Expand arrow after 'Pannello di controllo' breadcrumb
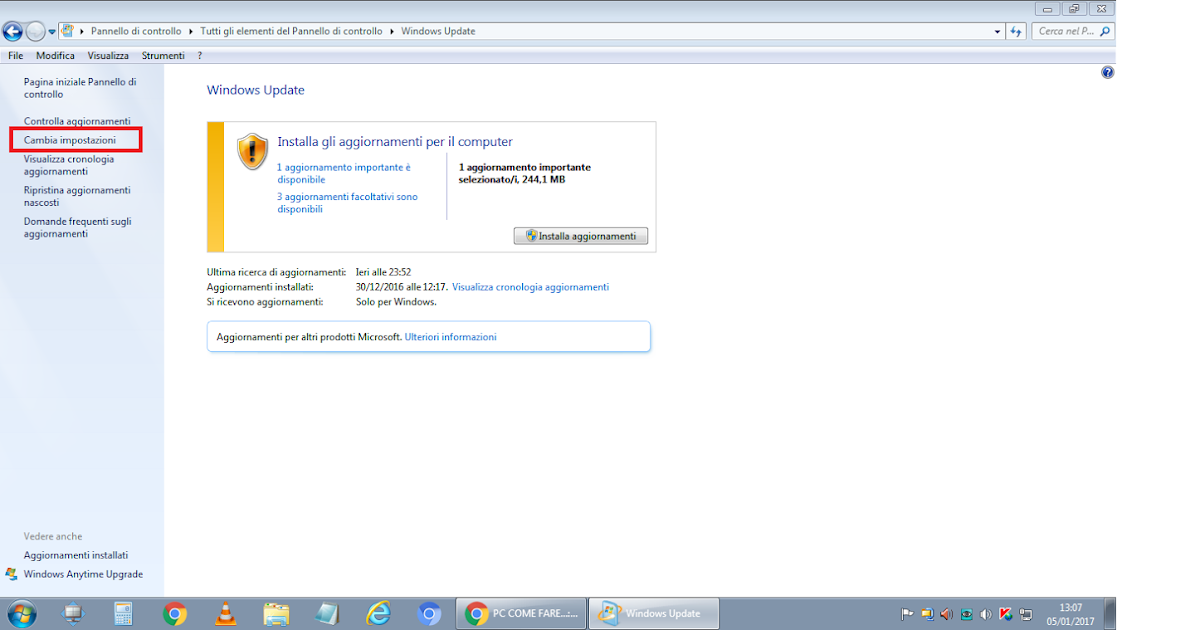 click(x=190, y=31)
